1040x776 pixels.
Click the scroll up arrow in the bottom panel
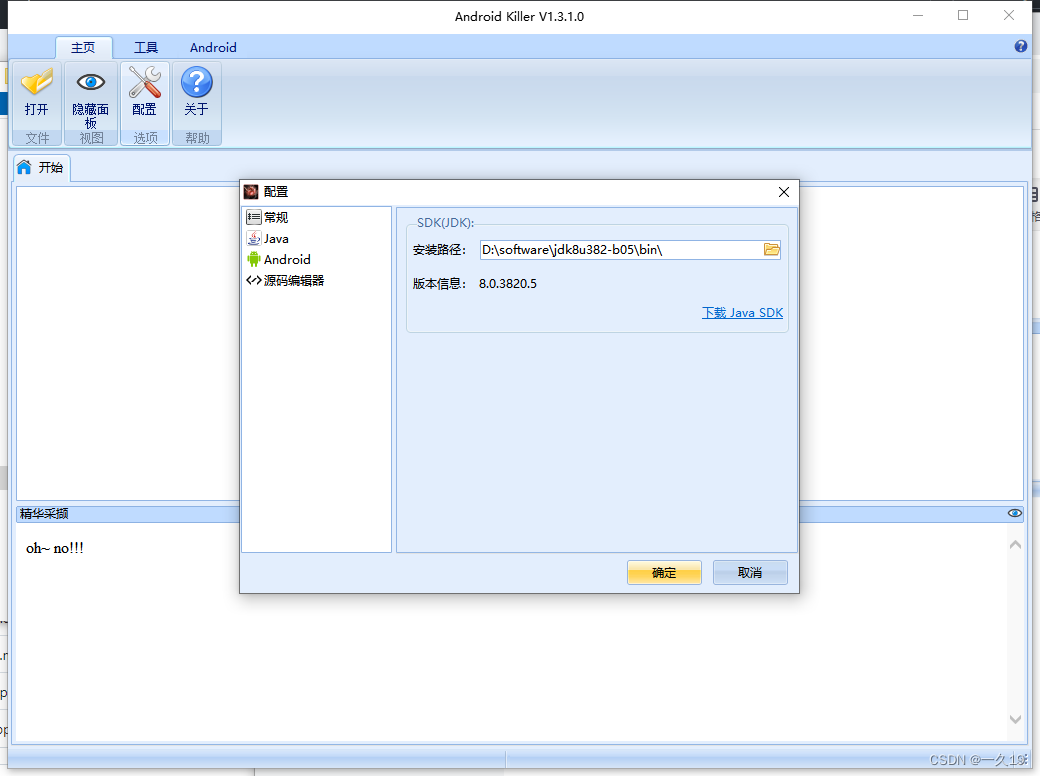coord(1015,545)
